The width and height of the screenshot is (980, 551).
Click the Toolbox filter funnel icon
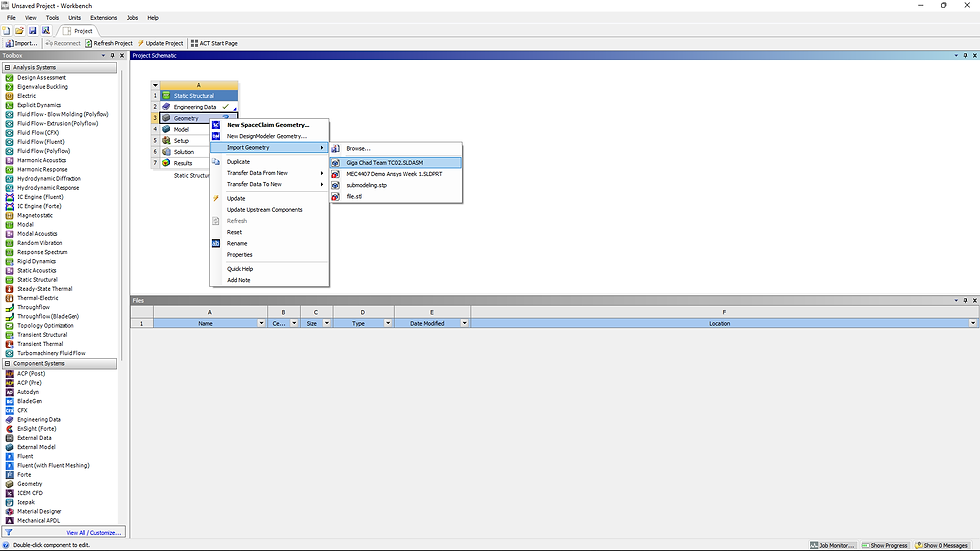pyautogui.click(x=9, y=532)
